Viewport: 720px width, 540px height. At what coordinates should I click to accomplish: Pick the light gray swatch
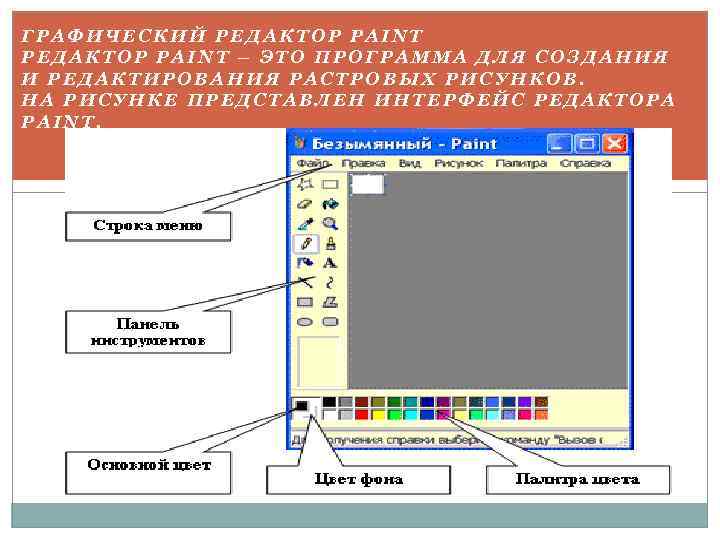pos(345,415)
